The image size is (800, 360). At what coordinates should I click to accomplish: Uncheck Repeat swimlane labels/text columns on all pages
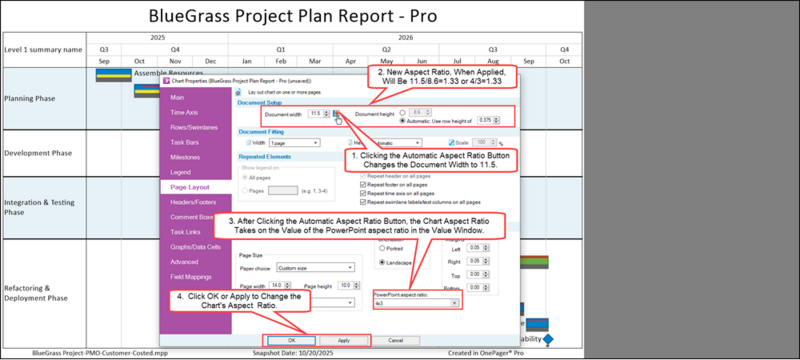[x=363, y=202]
